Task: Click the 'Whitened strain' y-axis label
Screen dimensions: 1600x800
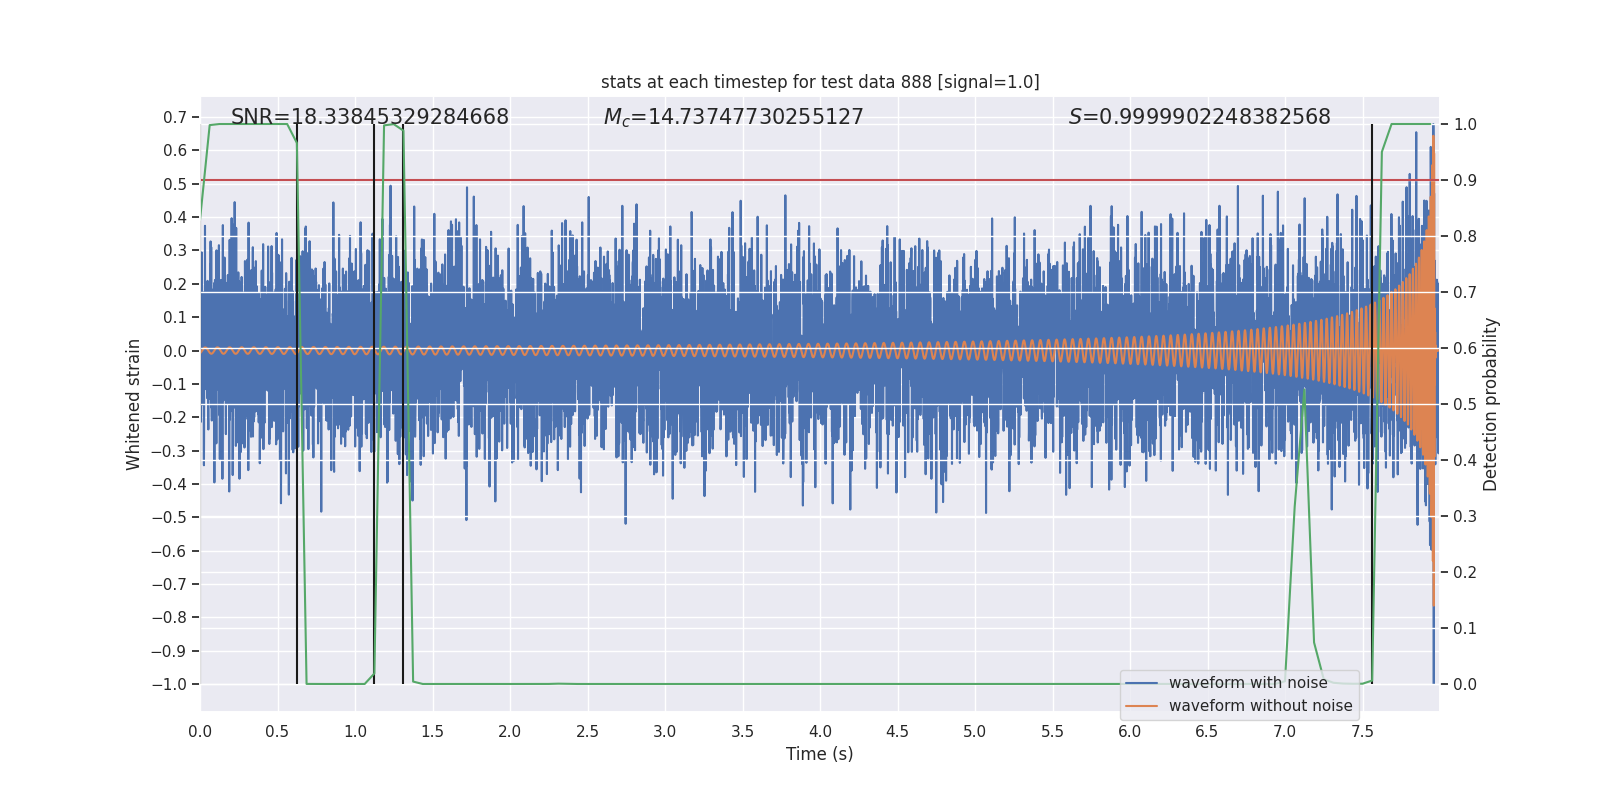Action: pyautogui.click(x=133, y=404)
